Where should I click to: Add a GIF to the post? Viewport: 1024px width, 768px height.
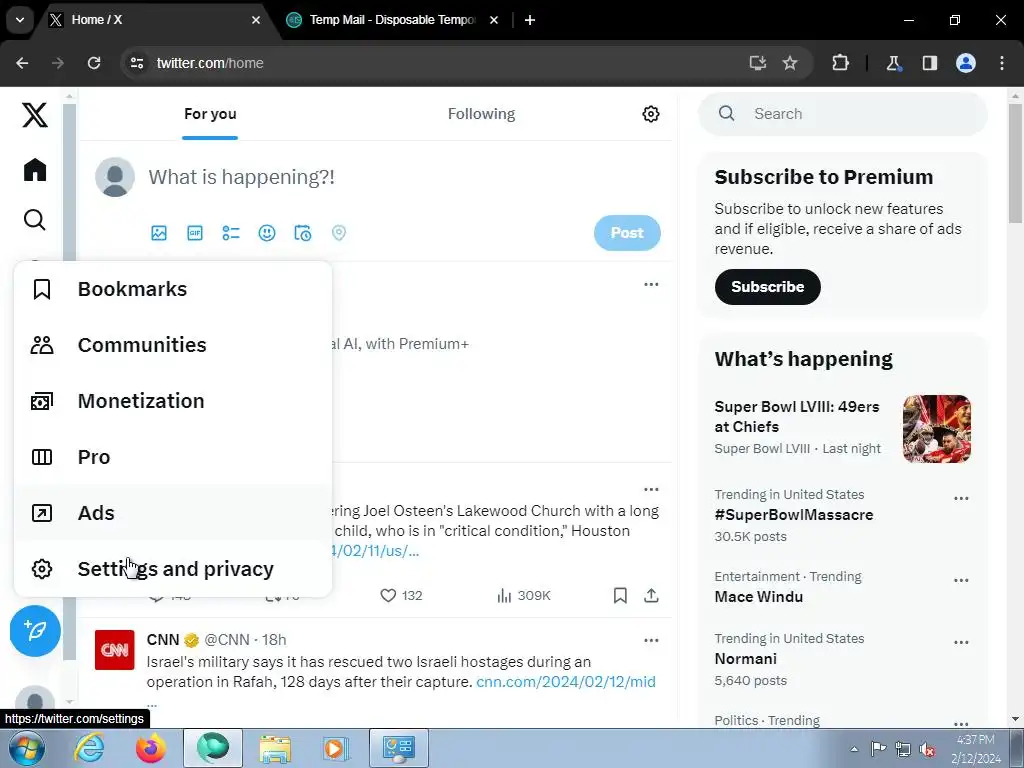[x=195, y=233]
